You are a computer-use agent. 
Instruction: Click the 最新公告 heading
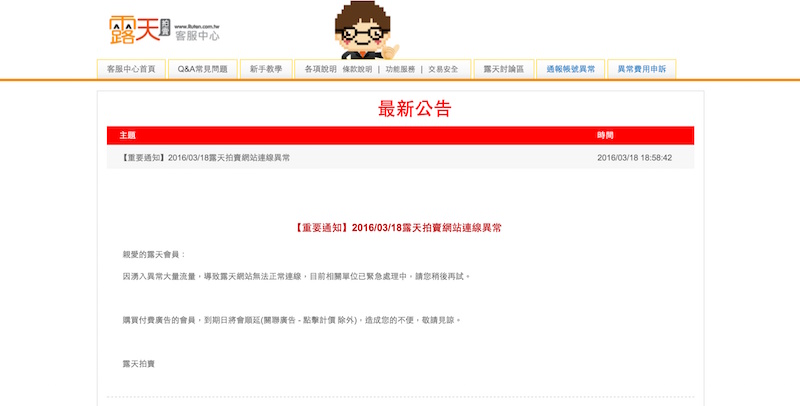[414, 109]
